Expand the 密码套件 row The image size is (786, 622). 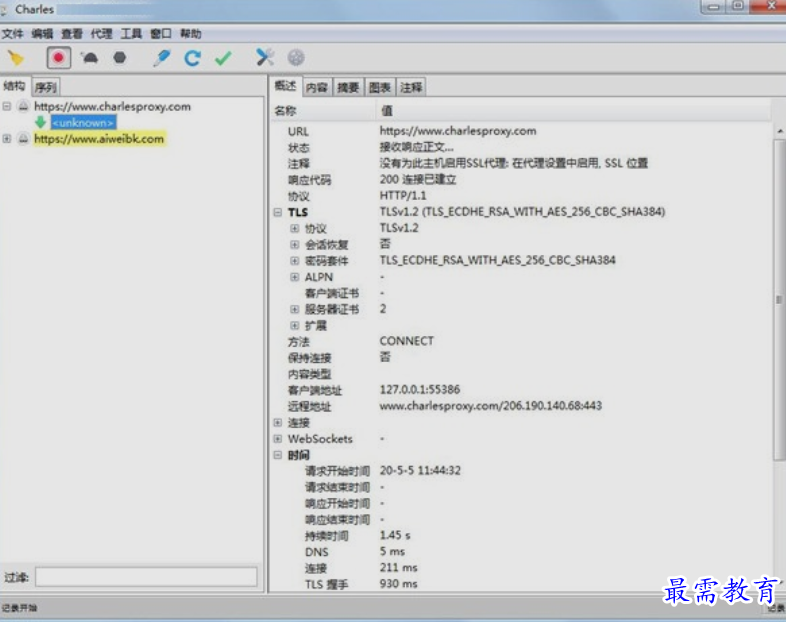pos(295,261)
